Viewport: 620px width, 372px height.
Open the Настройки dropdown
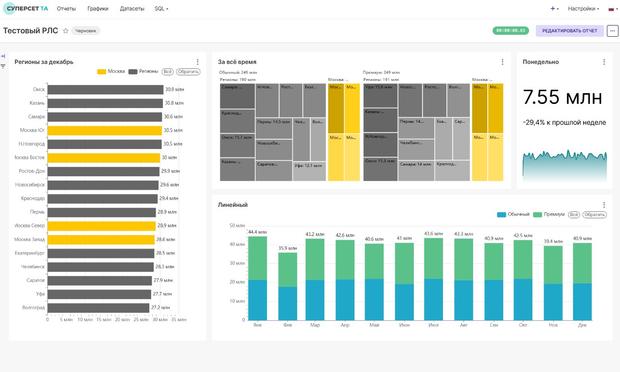(583, 8)
